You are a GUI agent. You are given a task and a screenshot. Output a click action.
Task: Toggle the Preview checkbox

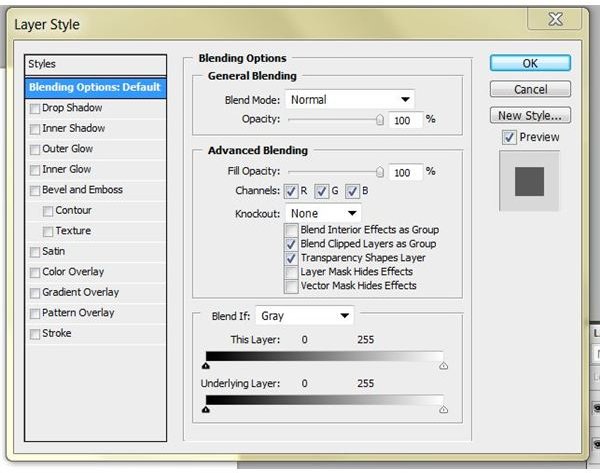click(x=509, y=137)
